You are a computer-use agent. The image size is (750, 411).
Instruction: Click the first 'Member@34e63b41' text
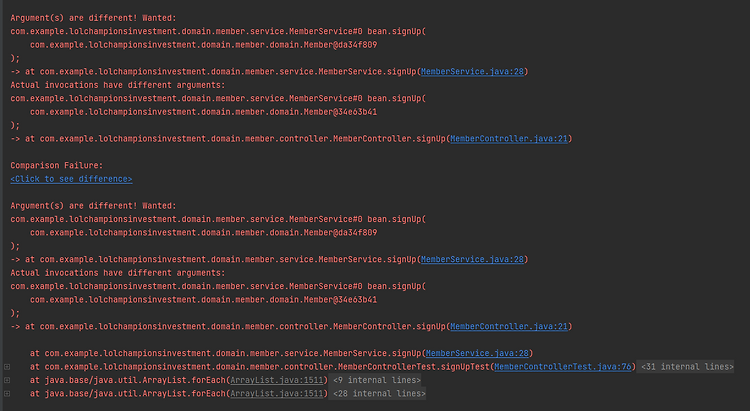pyautogui.click(x=343, y=112)
